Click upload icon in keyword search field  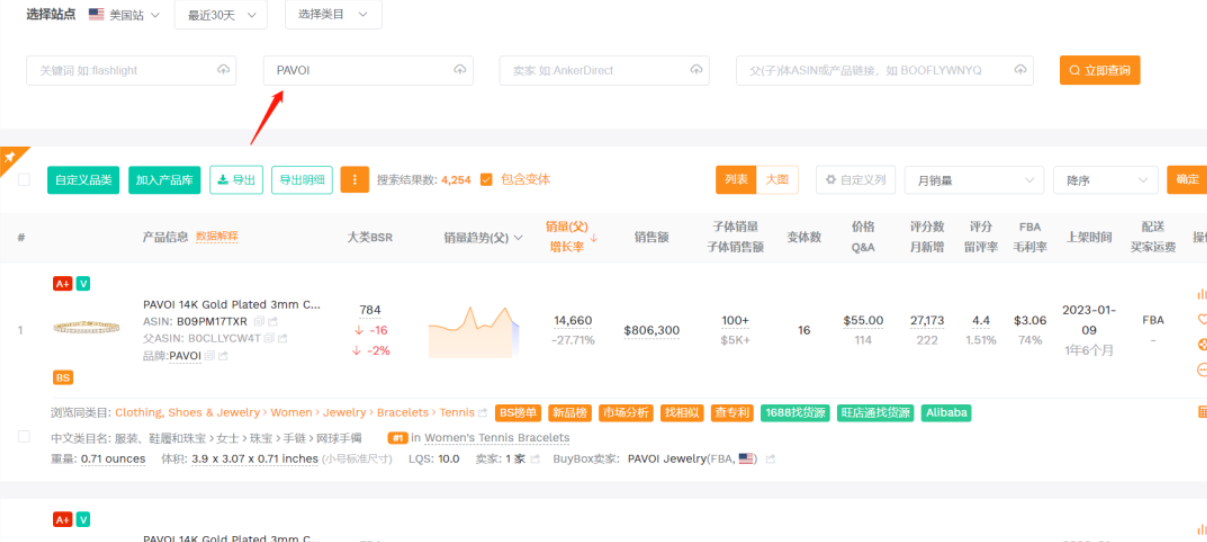pyautogui.click(x=223, y=70)
